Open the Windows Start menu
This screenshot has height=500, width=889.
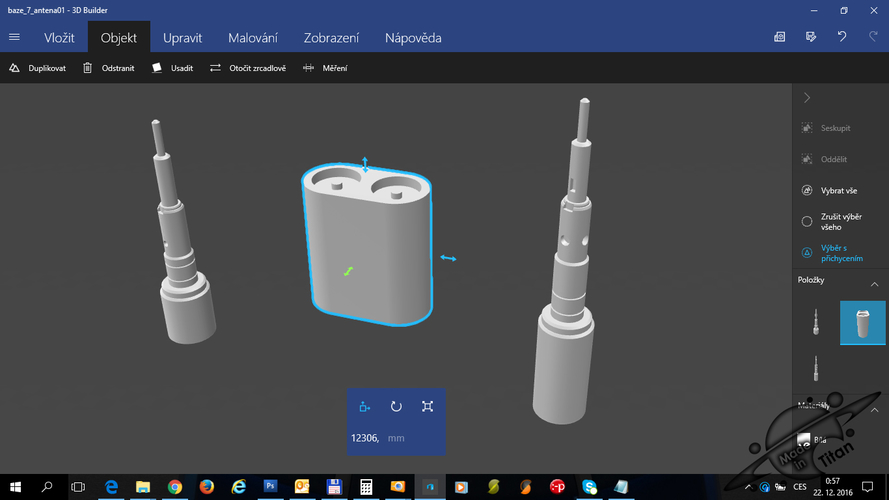click(x=15, y=487)
